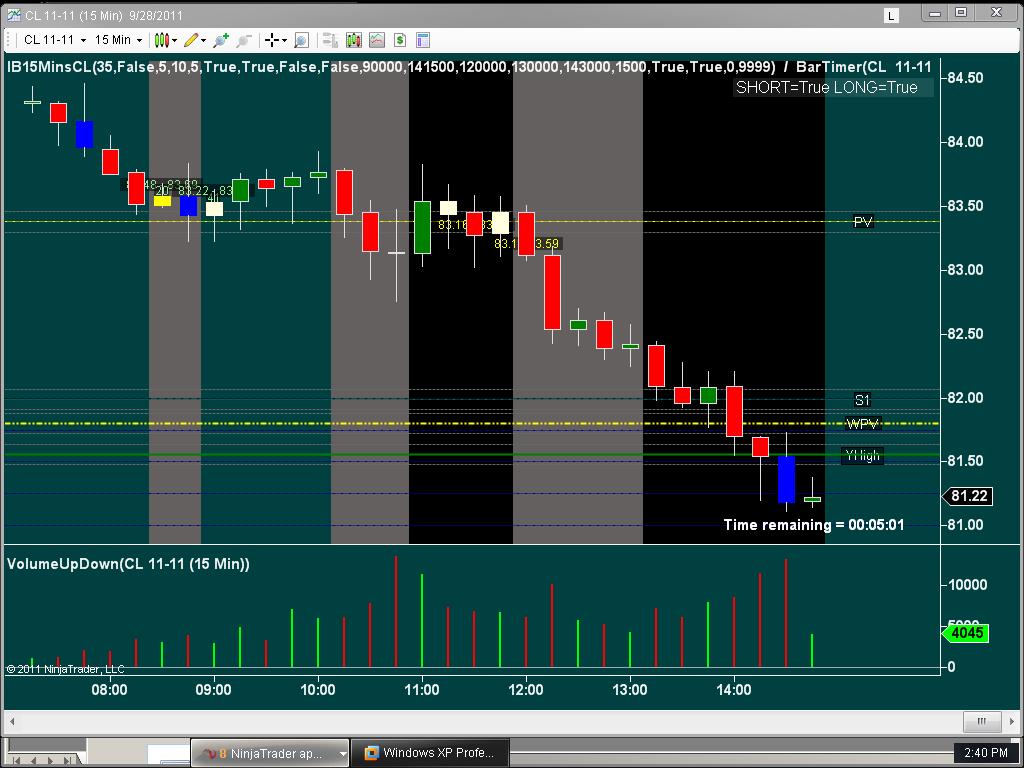Open the Strategies dollar-sign icon
The image size is (1024, 768).
pyautogui.click(x=400, y=40)
